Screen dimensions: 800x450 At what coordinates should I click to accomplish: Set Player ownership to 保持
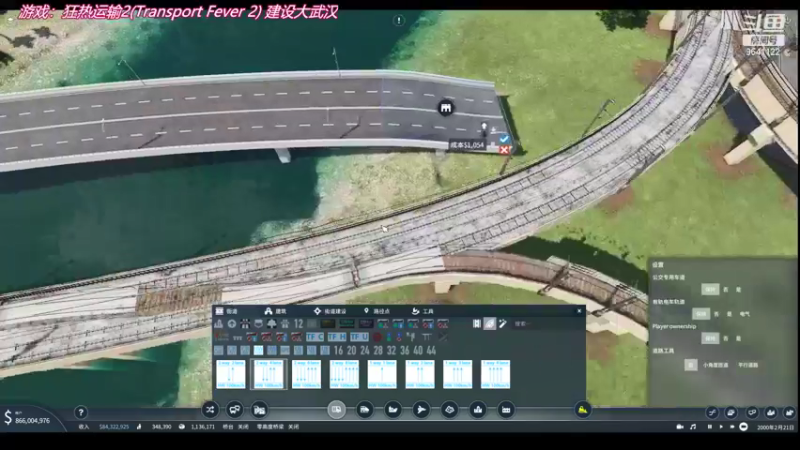click(x=710, y=338)
